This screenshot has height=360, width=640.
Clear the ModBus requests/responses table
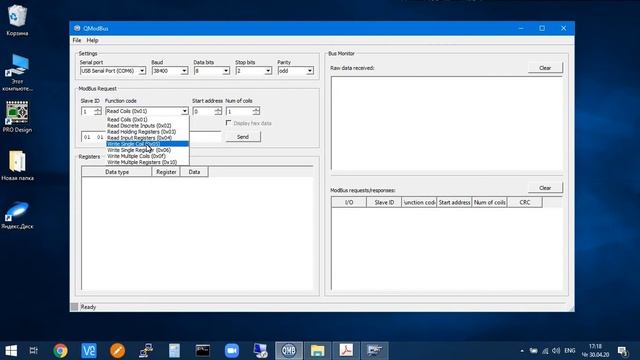(x=545, y=188)
